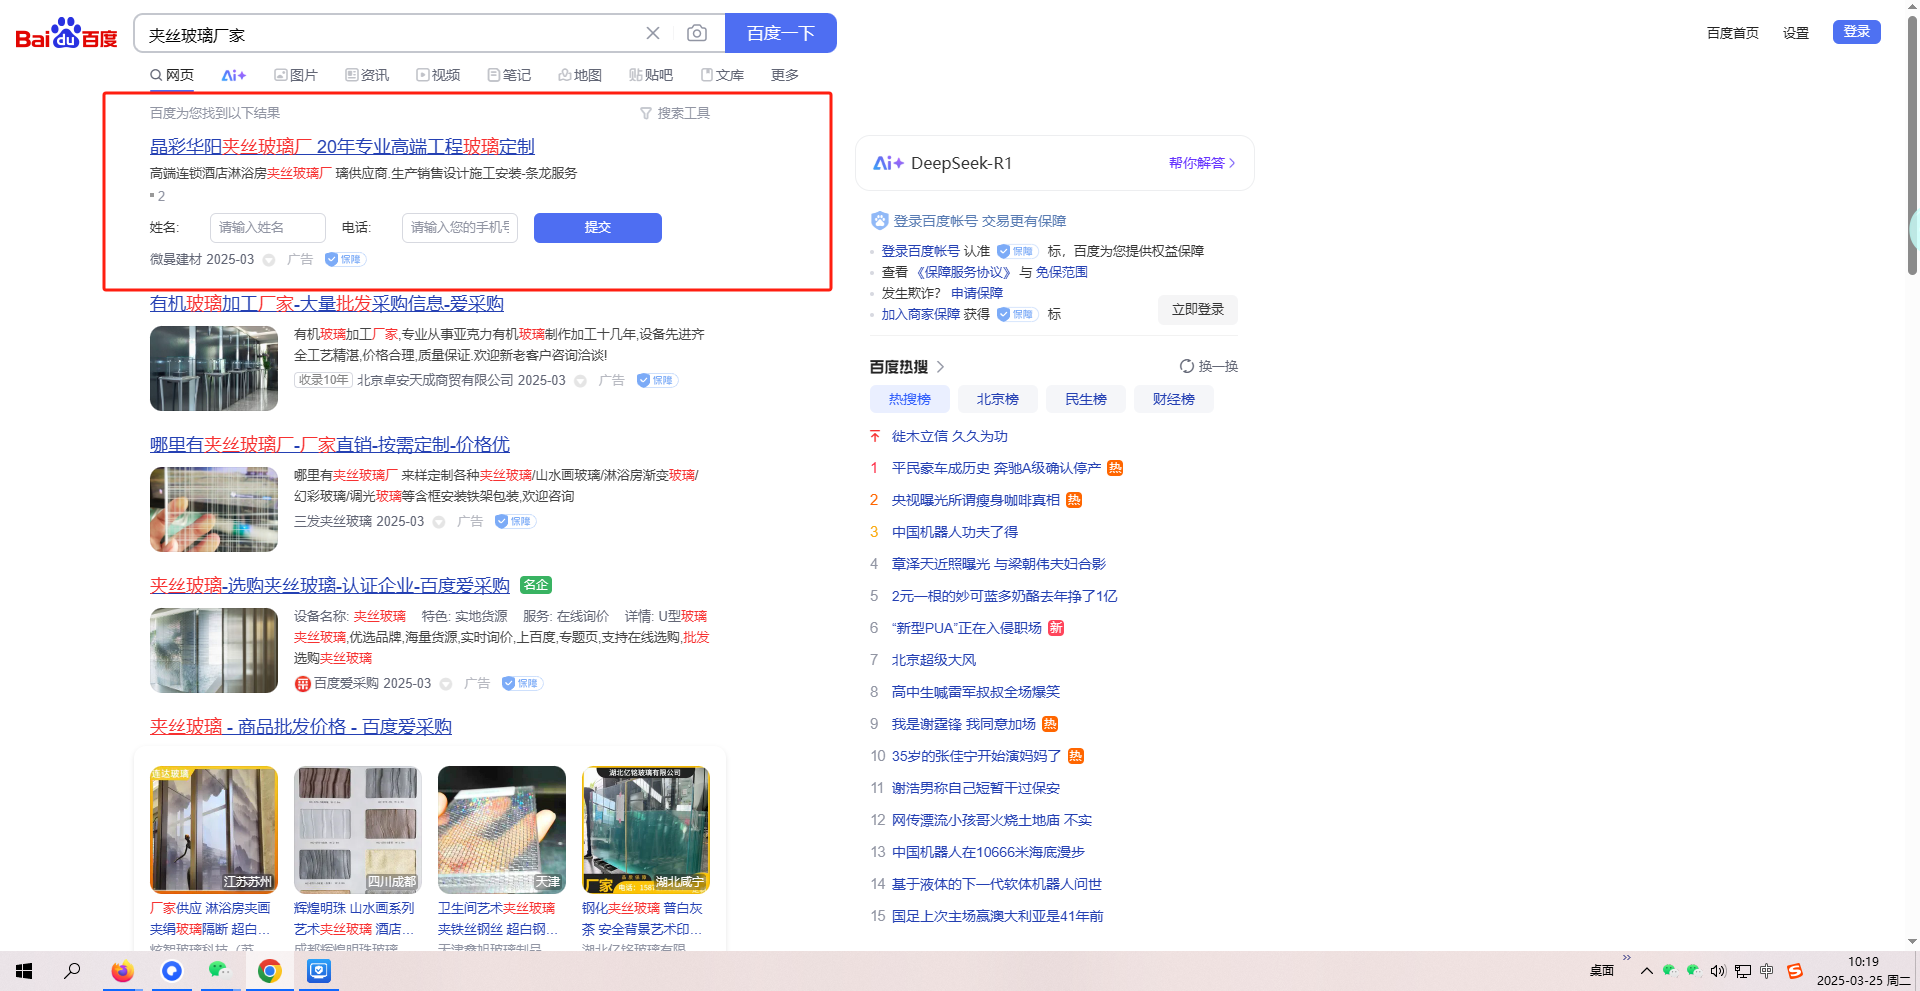Launch Firefox from the taskbar

(122, 971)
